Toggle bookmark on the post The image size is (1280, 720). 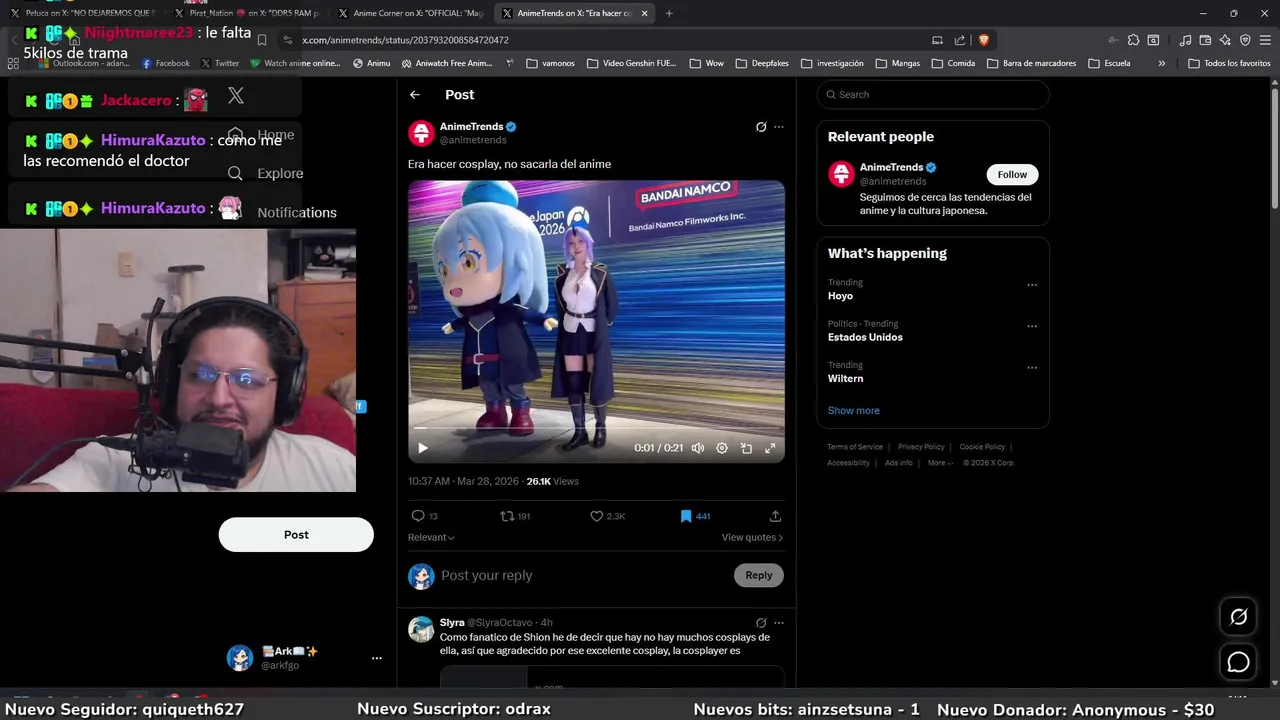(x=686, y=516)
